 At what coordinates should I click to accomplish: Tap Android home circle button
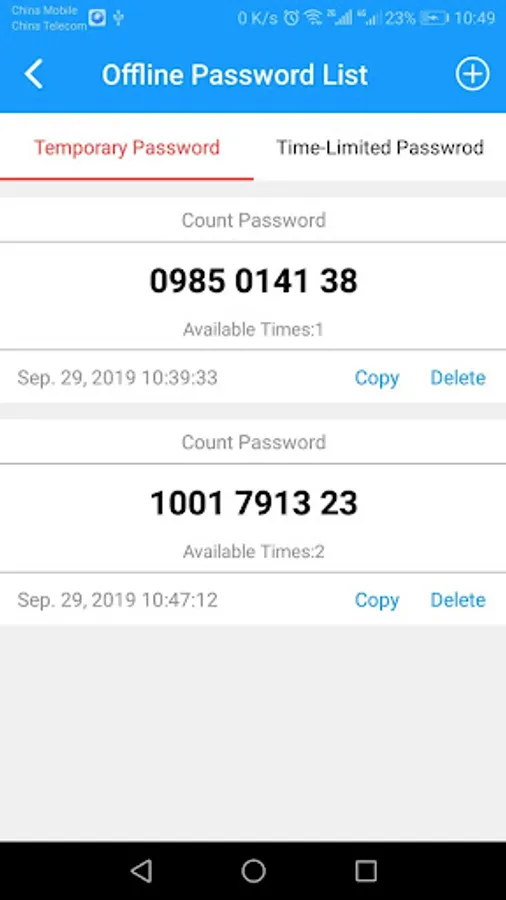coord(253,871)
